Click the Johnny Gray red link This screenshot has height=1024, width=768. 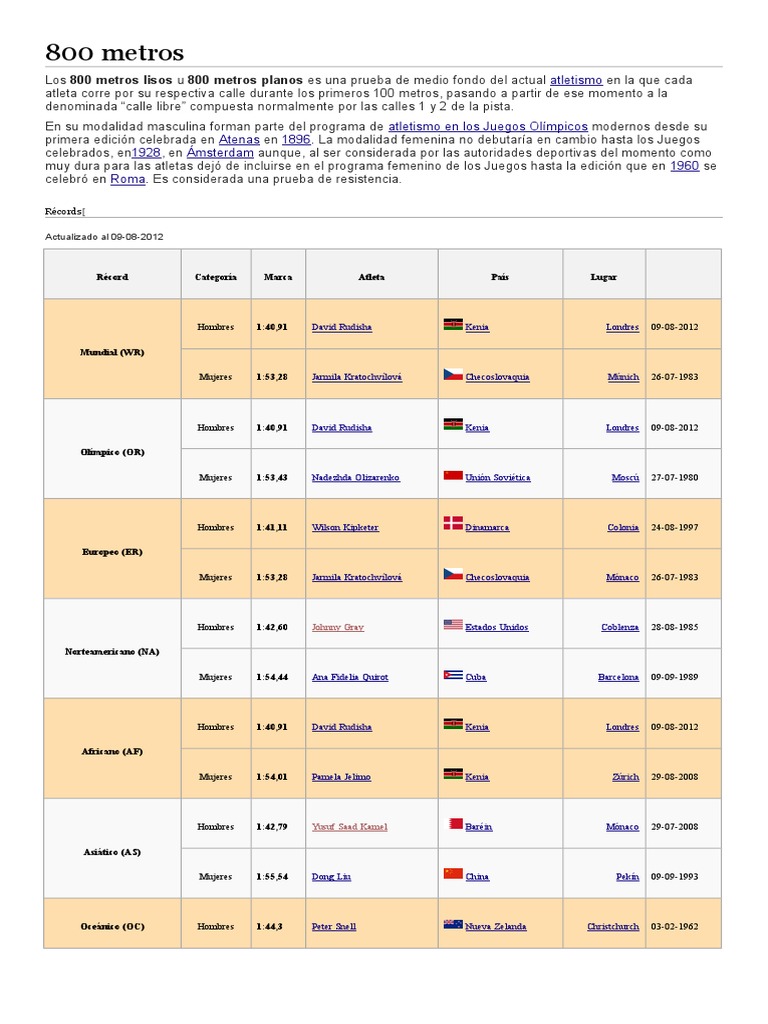(x=338, y=627)
